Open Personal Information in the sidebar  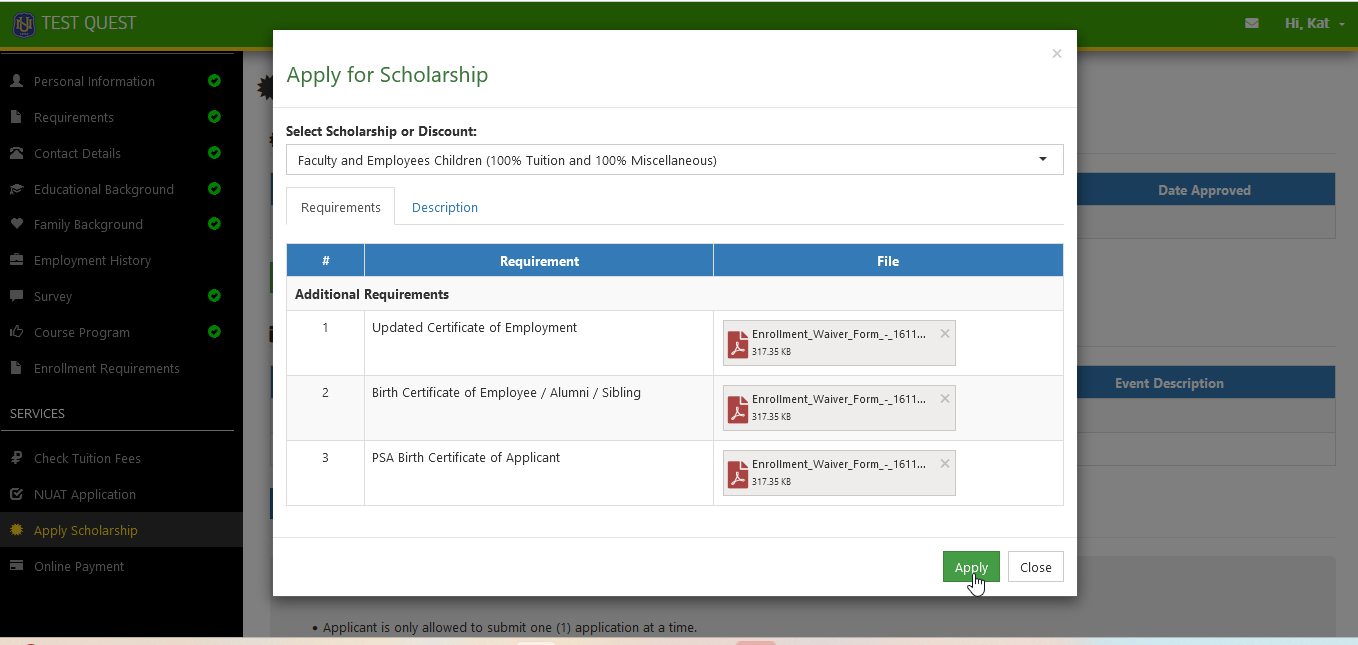(x=94, y=81)
